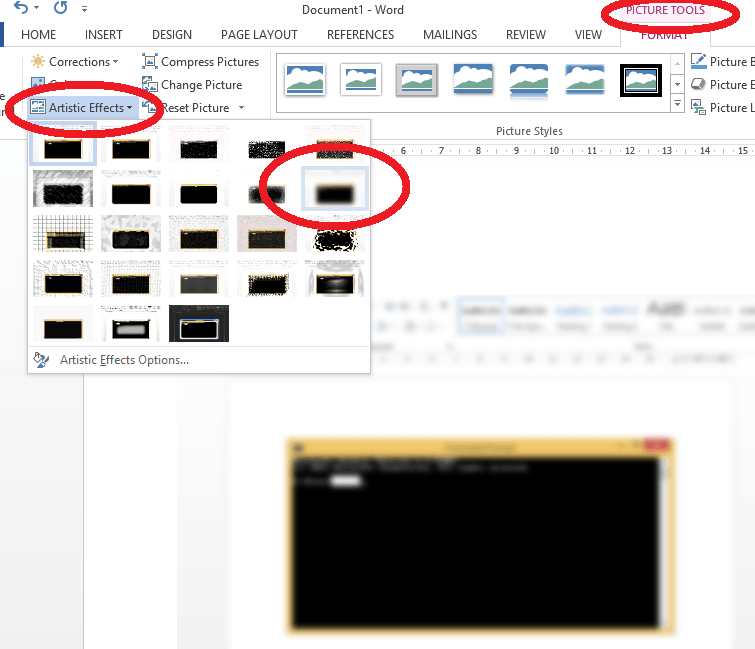Viewport: 755px width, 649px height.
Task: Click the Compress Pictures icon
Action: (x=150, y=62)
